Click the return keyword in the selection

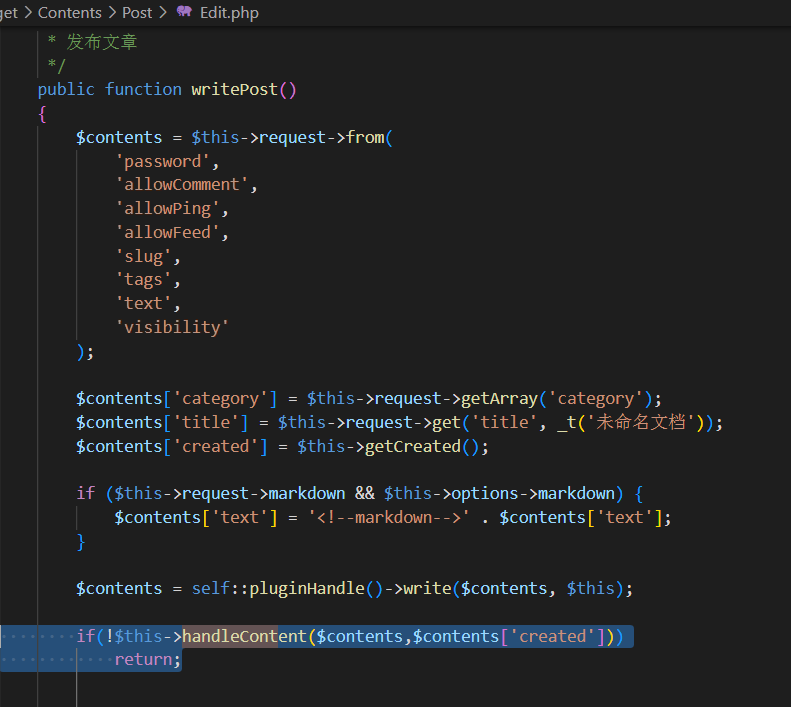146,660
